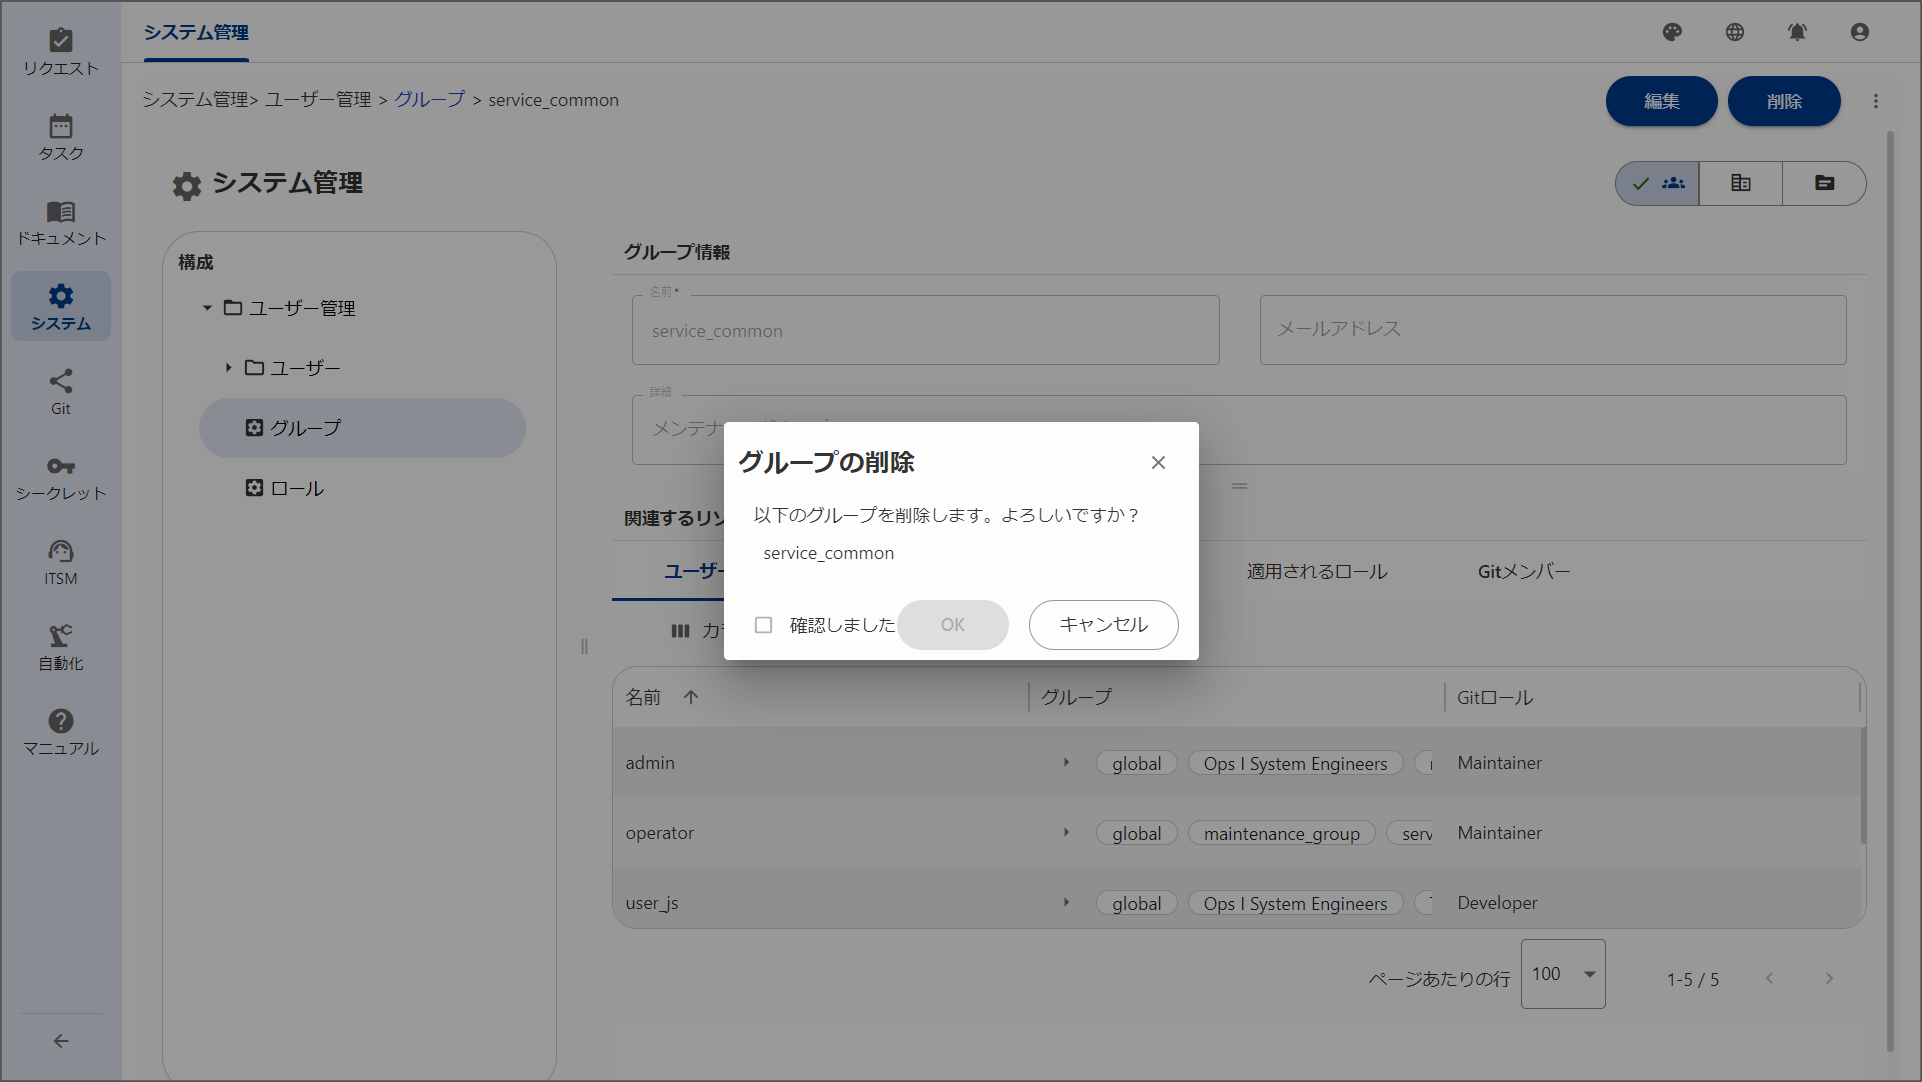Open the notifications bell icon
This screenshot has height=1082, width=1922.
[x=1797, y=32]
